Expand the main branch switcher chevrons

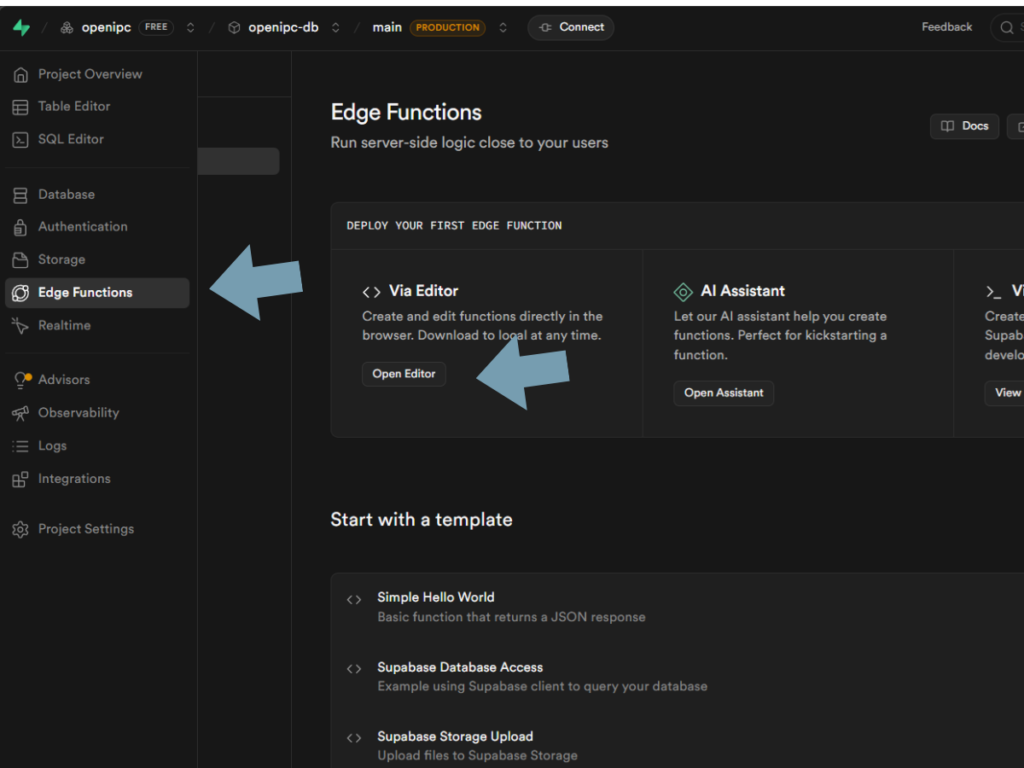(x=503, y=27)
